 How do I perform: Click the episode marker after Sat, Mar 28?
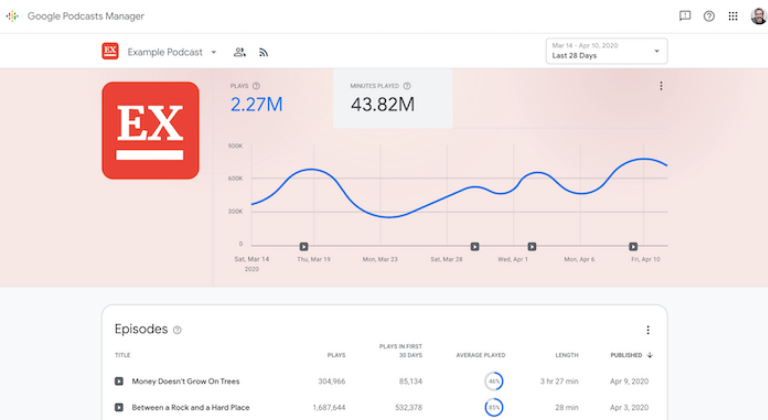[x=475, y=247]
